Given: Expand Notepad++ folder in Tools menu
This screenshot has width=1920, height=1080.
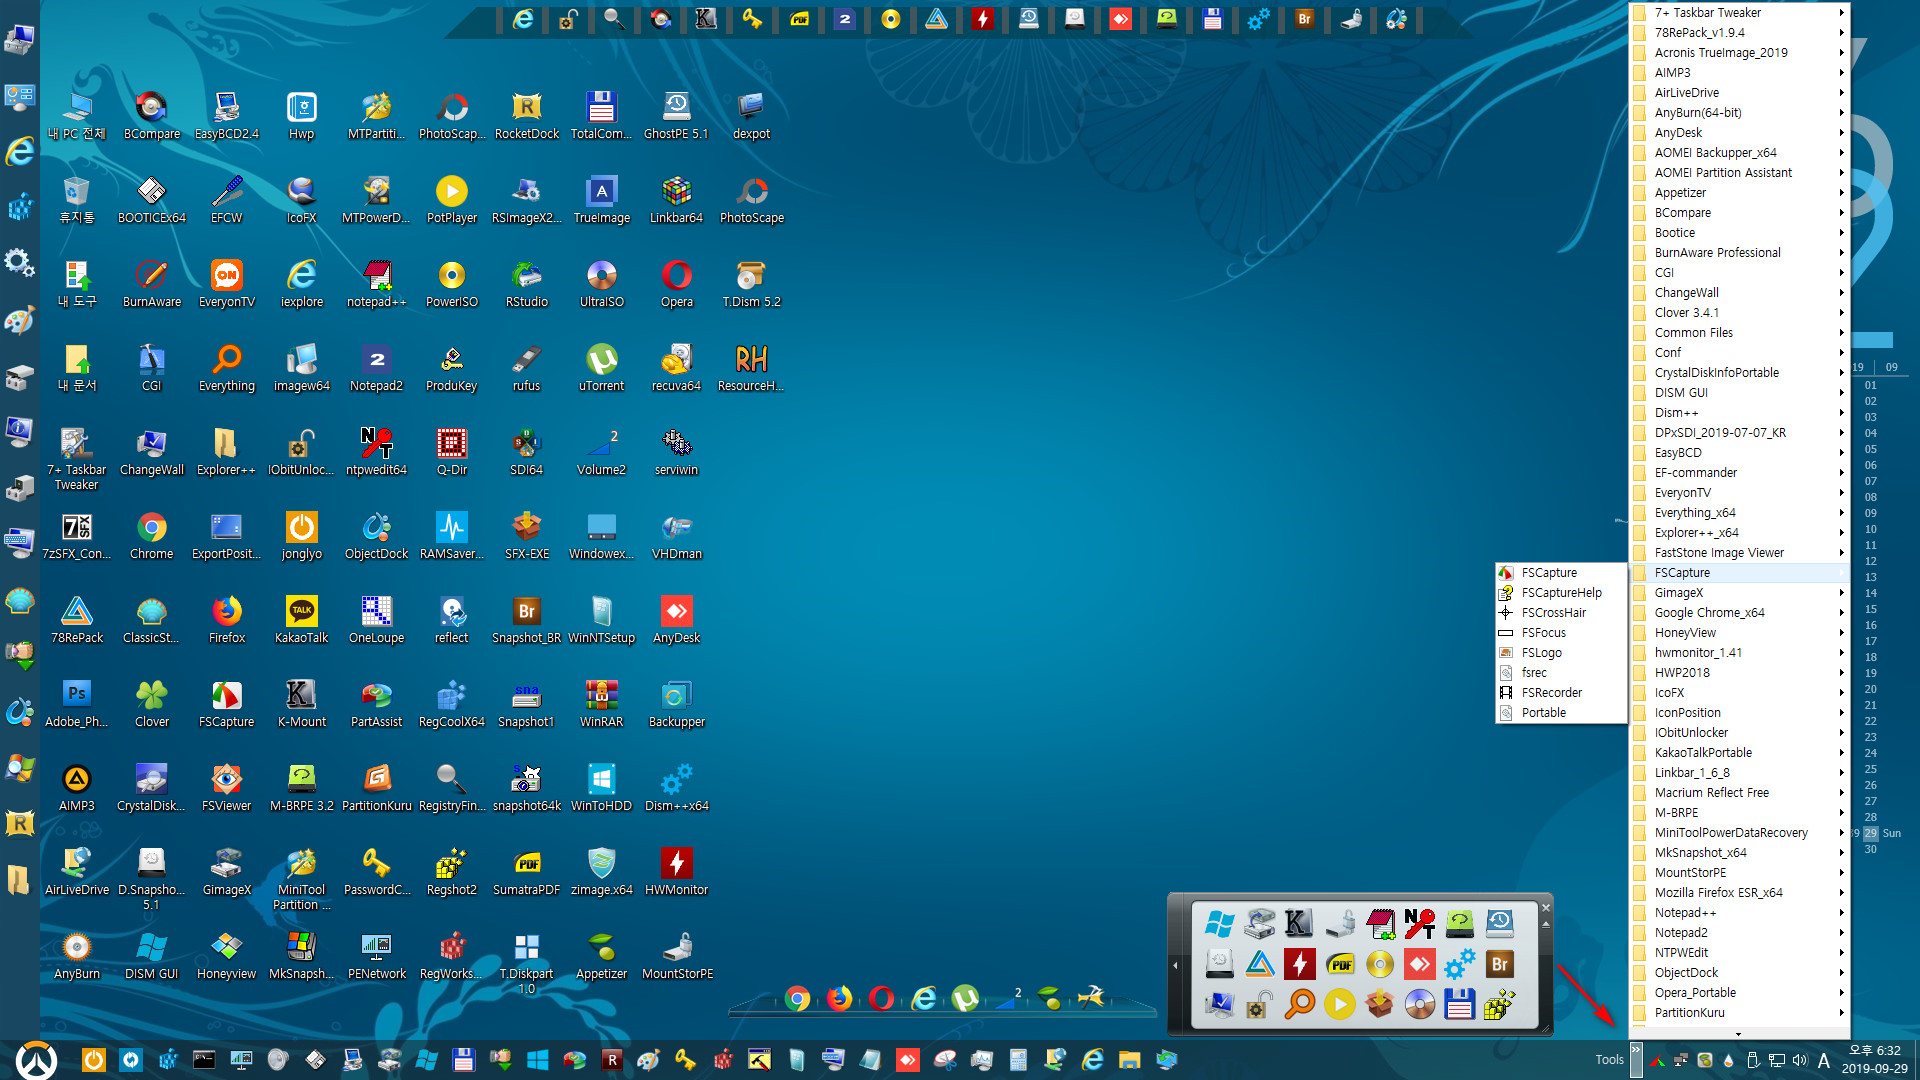Looking at the screenshot, I should 1739,913.
